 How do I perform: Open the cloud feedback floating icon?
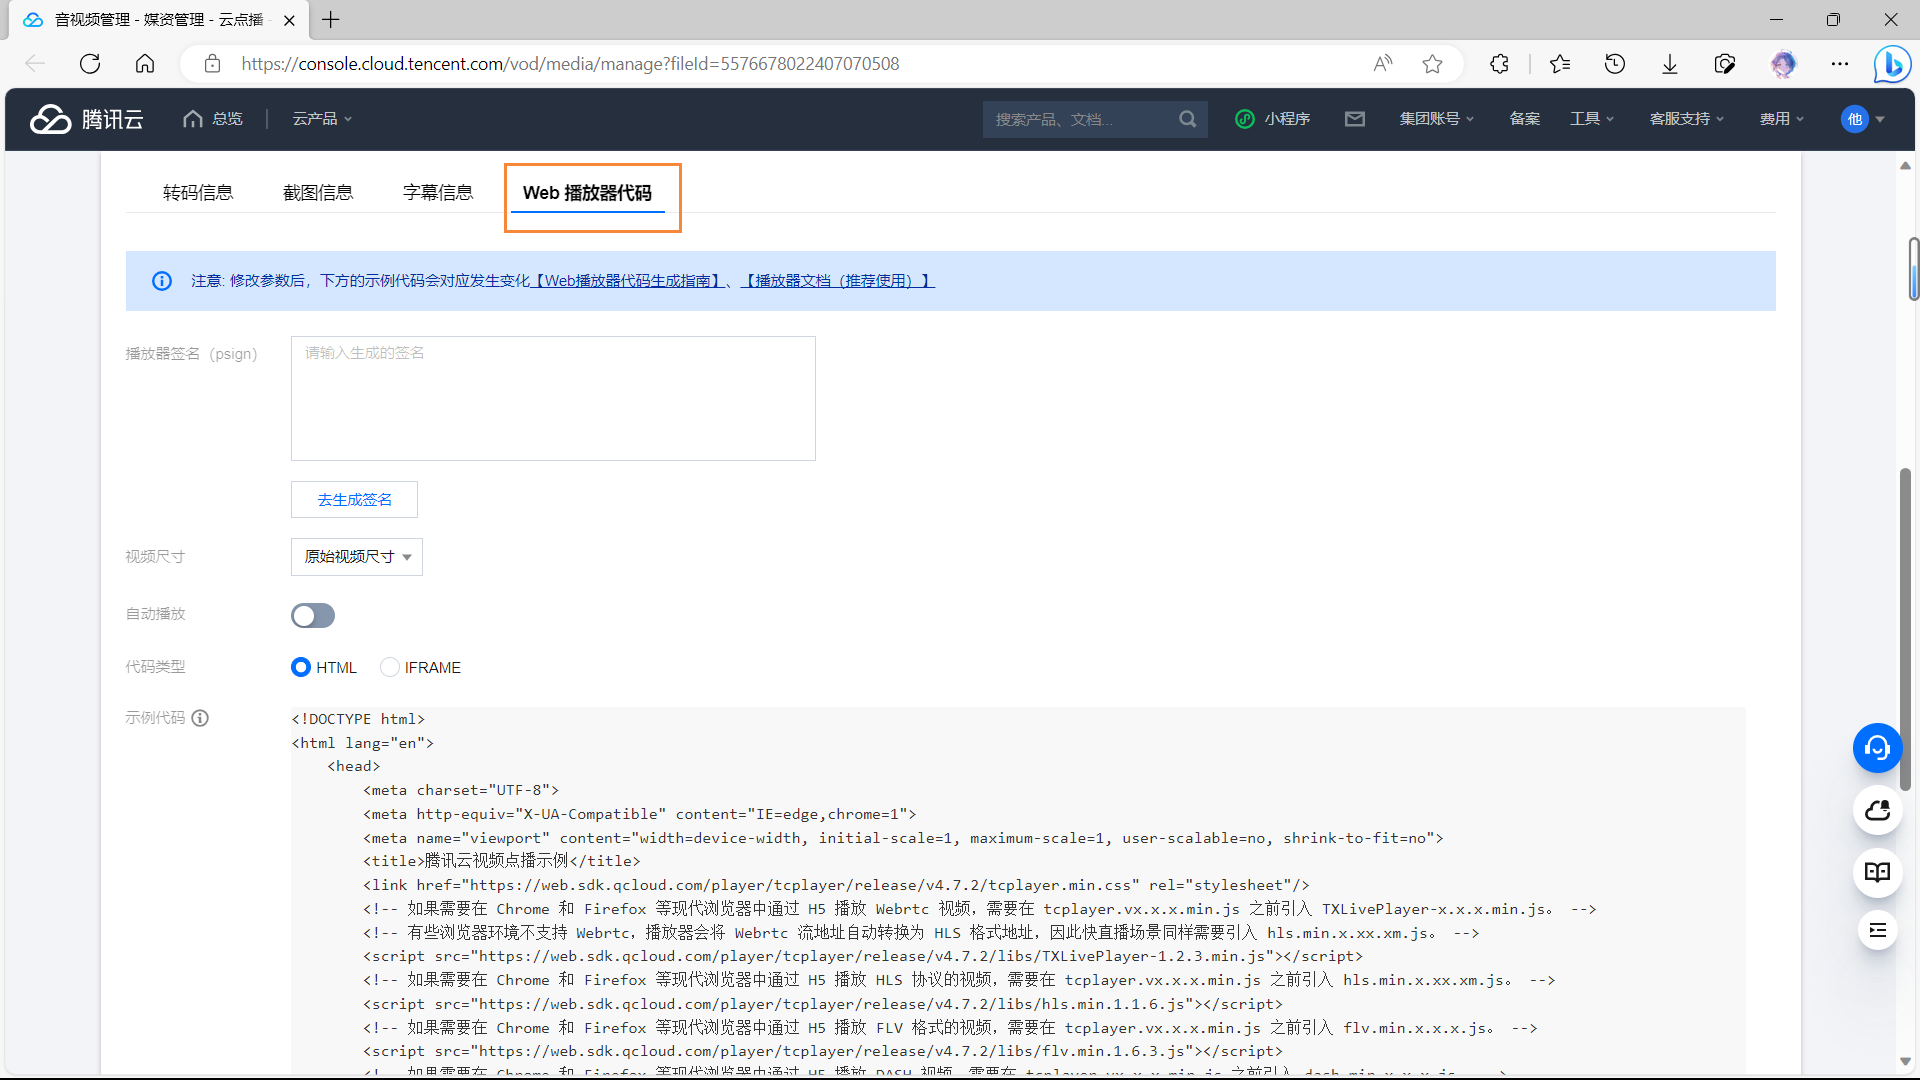point(1877,810)
